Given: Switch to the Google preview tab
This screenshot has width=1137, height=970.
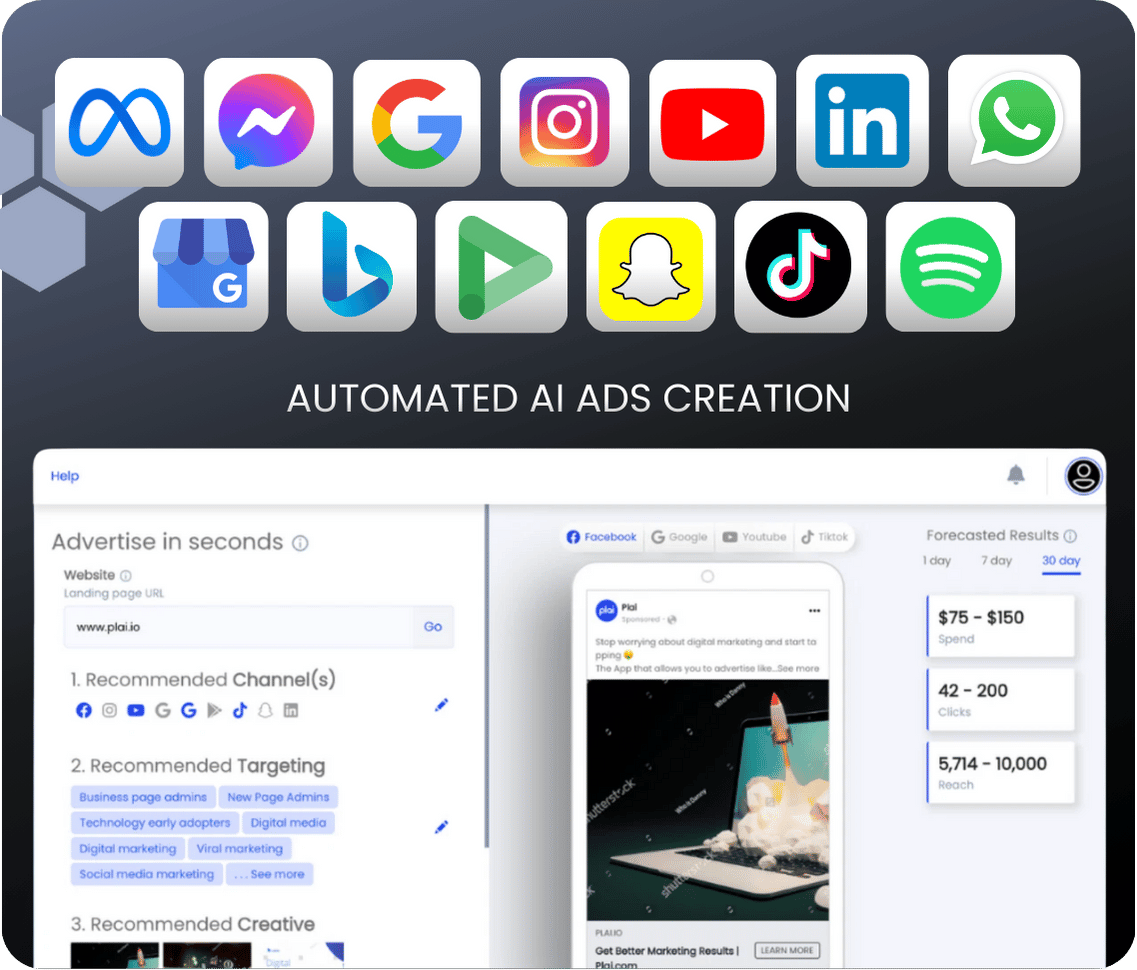Looking at the screenshot, I should tap(680, 537).
